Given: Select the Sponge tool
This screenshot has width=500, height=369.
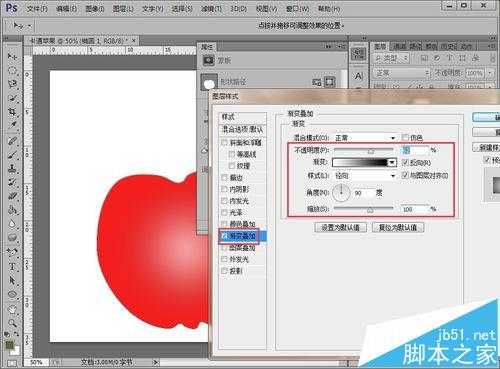Looking at the screenshot, I should (12, 237).
